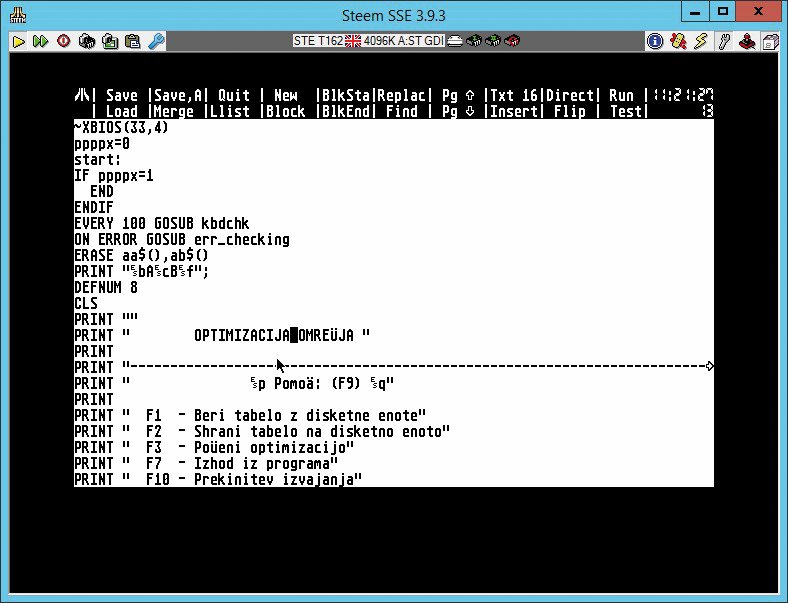The image size is (788, 603).
Task: Click the clock display in editor menu
Action: coord(683,95)
